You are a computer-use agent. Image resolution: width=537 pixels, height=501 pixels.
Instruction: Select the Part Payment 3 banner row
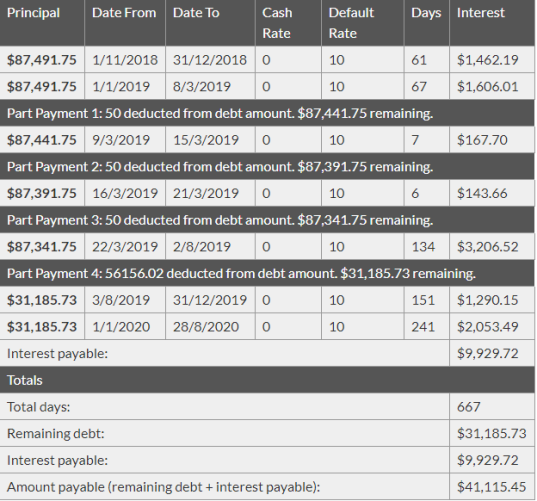(x=267, y=220)
